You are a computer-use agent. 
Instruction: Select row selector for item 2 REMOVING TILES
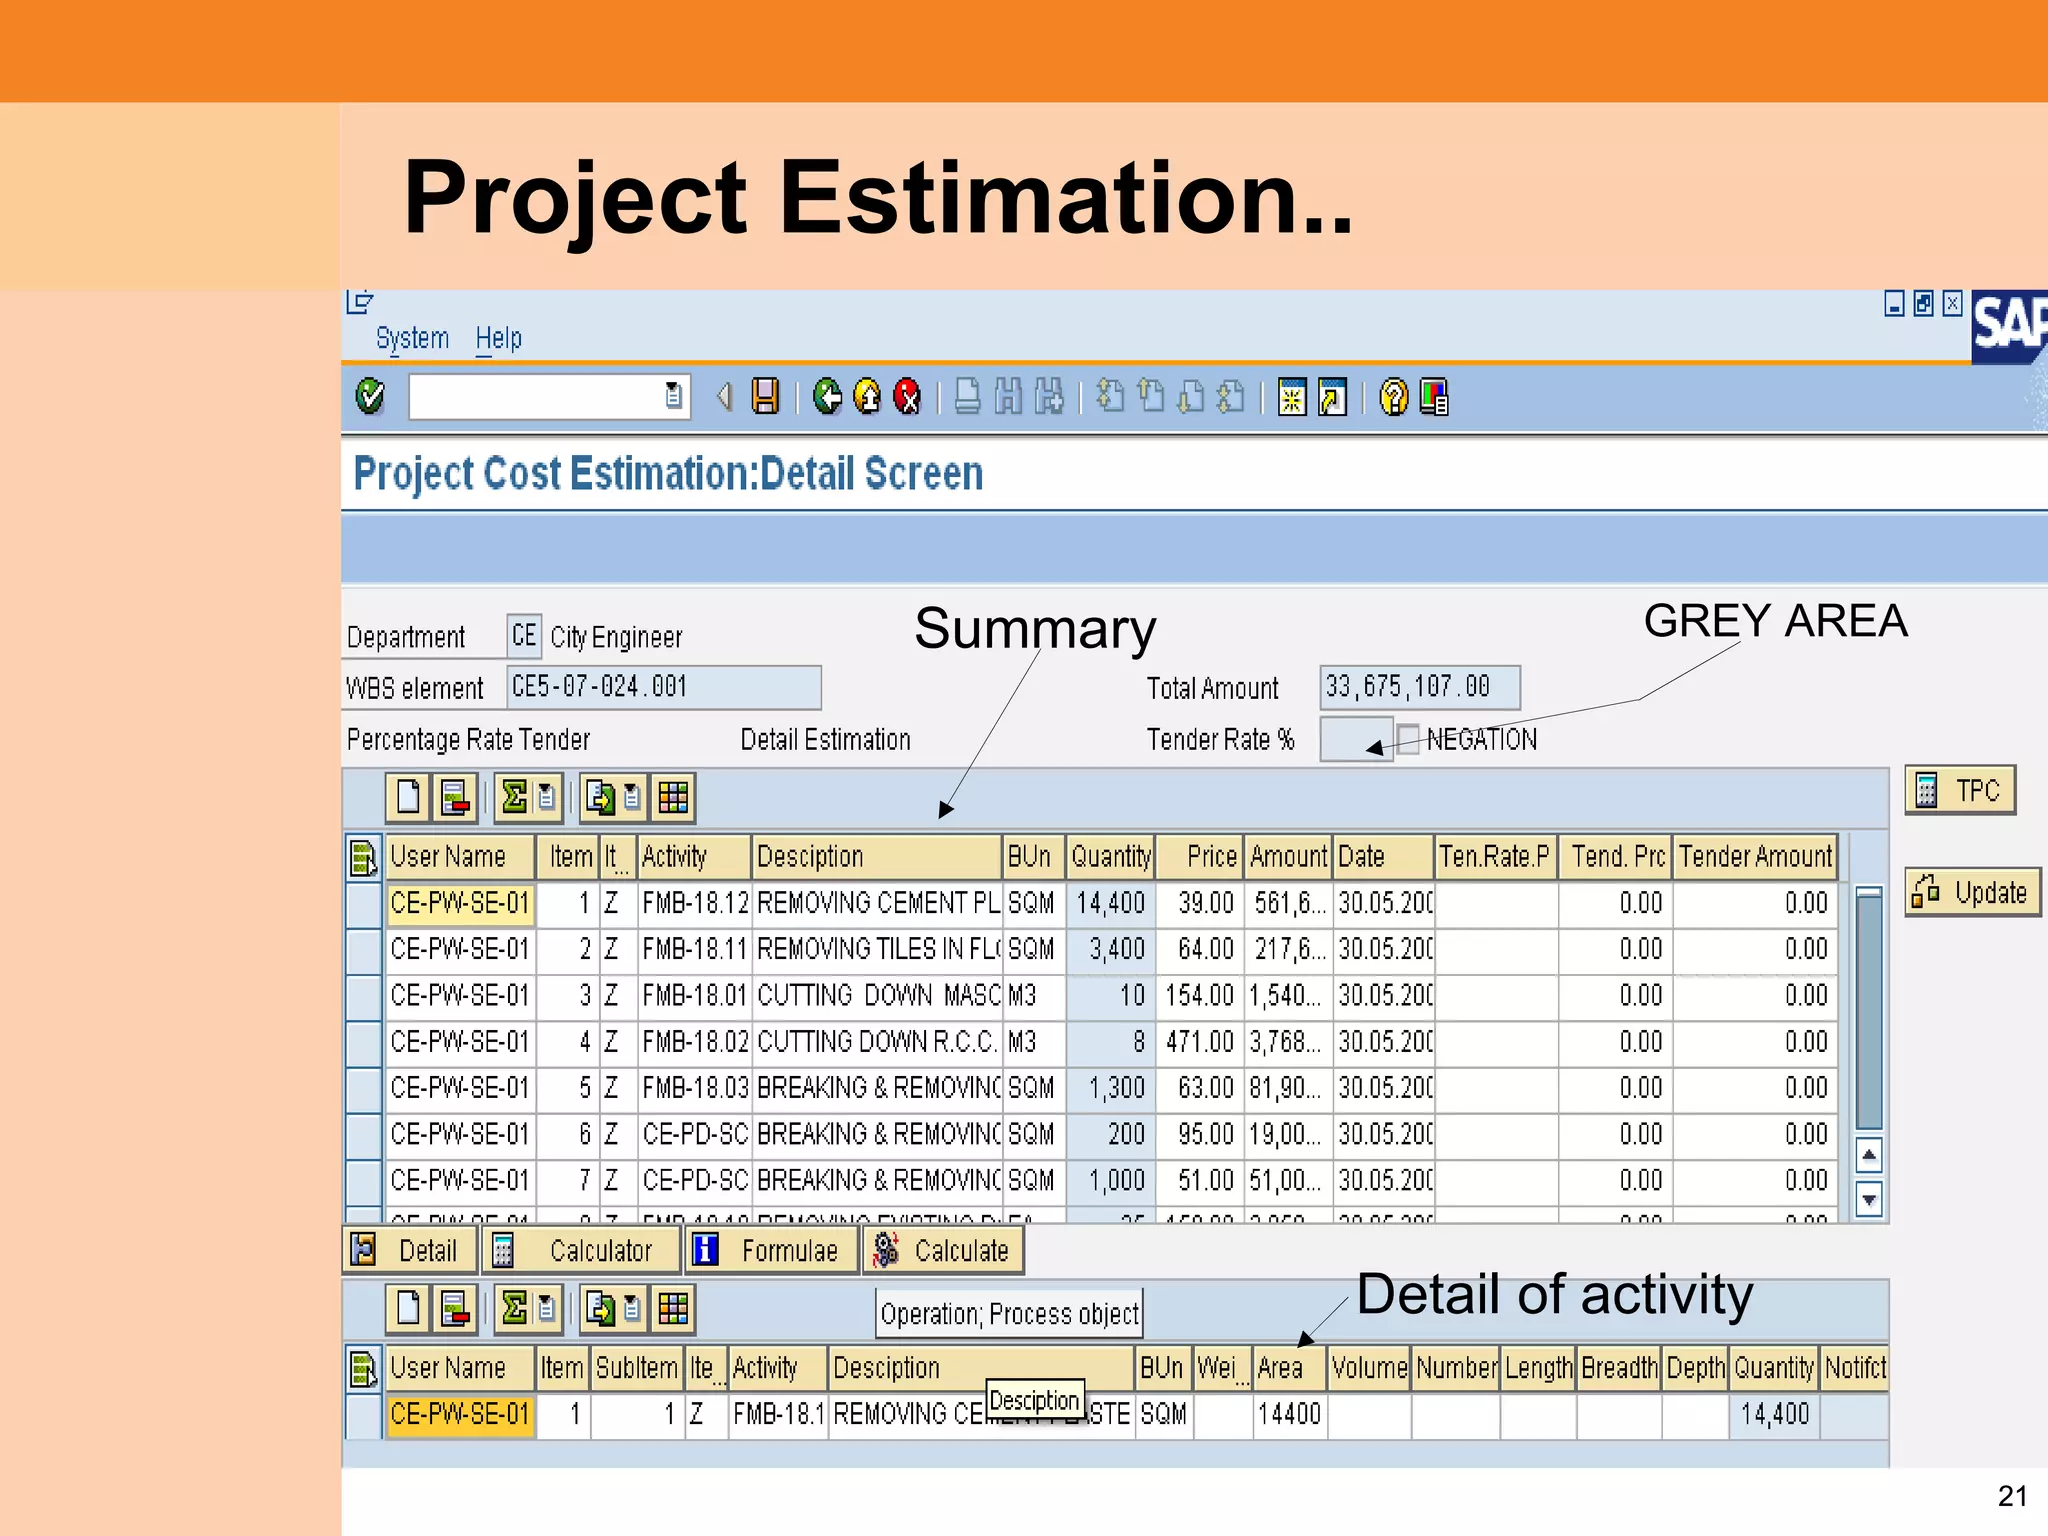tap(364, 950)
